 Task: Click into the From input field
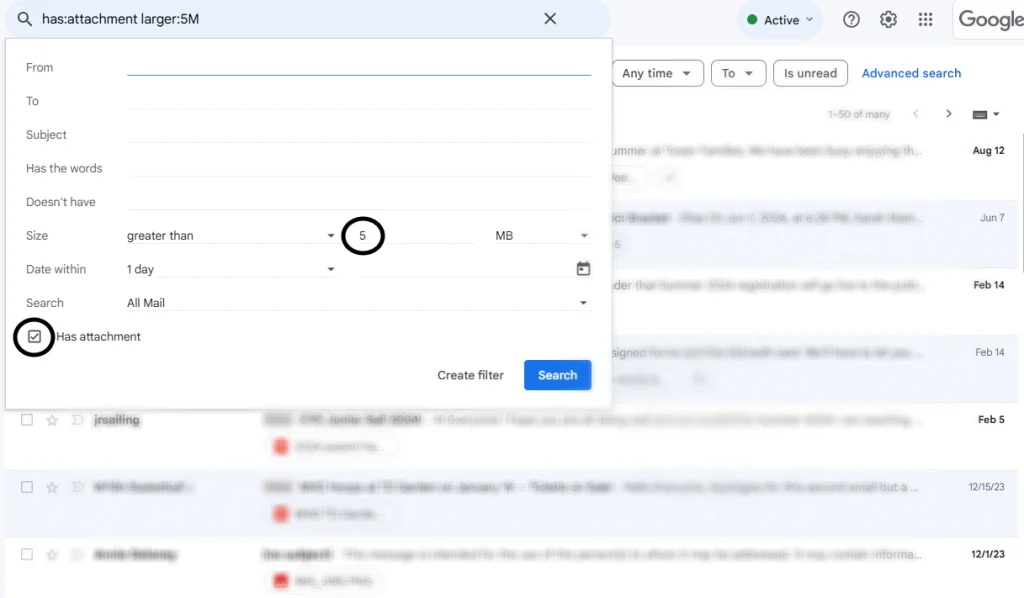click(x=358, y=67)
